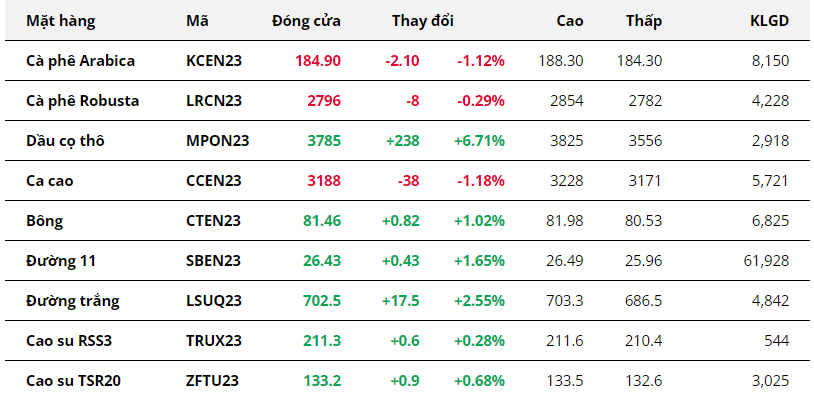Select the Cà phê Arabica row name
This screenshot has width=814, height=398.
tap(80, 61)
